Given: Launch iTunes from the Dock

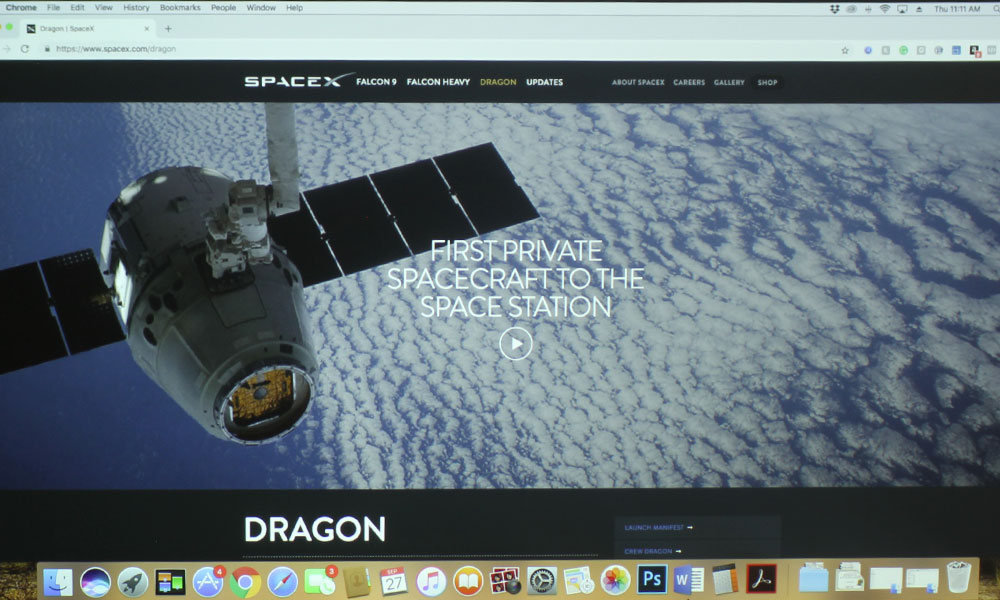Looking at the screenshot, I should (431, 582).
